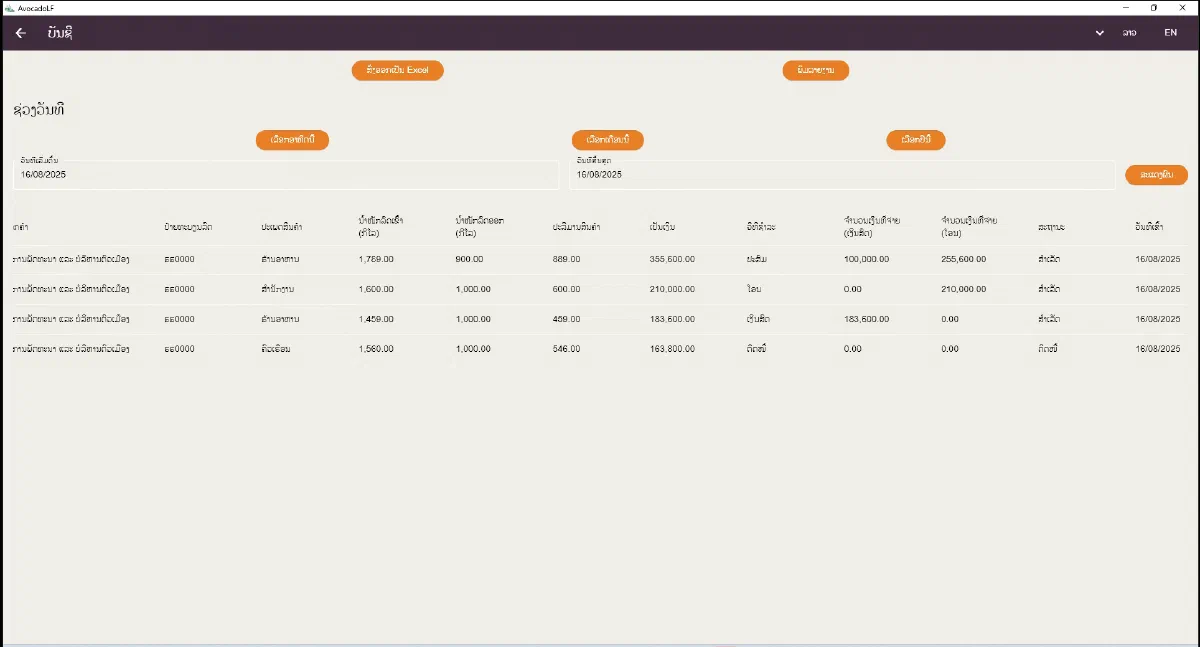Click the orange button beside end date
The height and width of the screenshot is (647, 1200).
(1156, 174)
